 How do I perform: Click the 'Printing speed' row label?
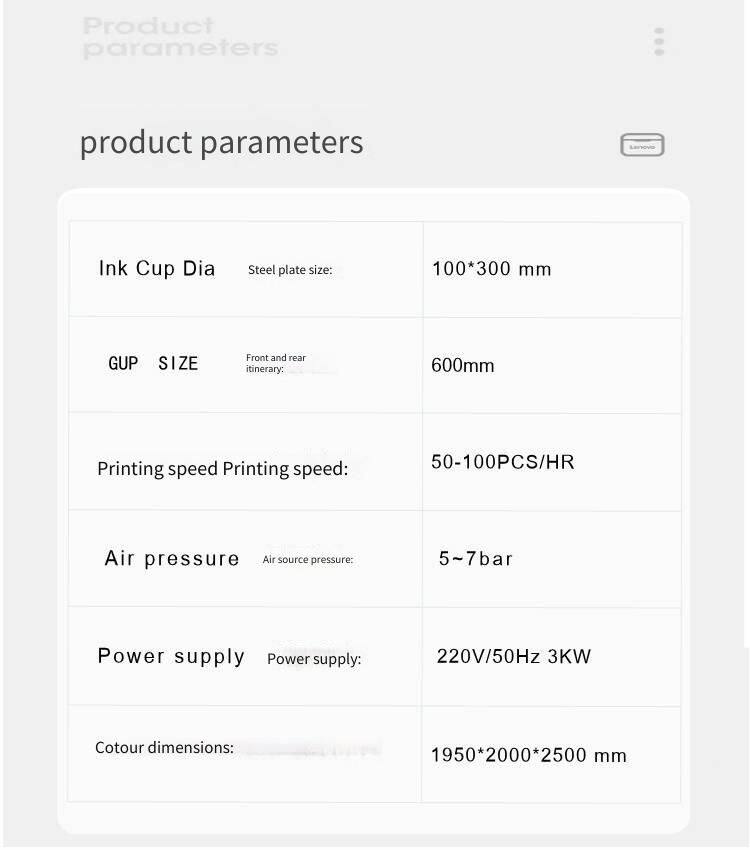[222, 469]
